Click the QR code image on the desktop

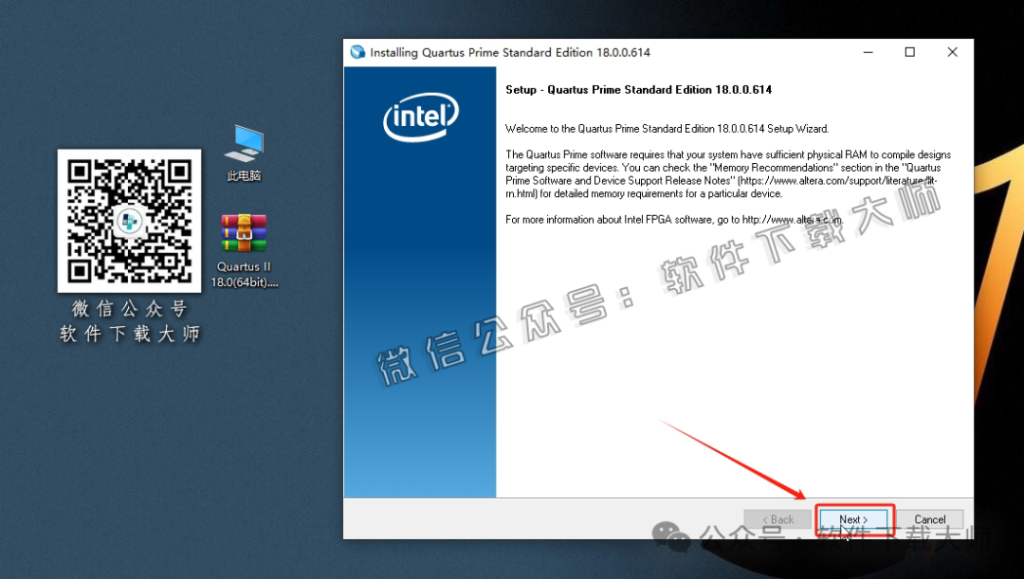pos(129,219)
